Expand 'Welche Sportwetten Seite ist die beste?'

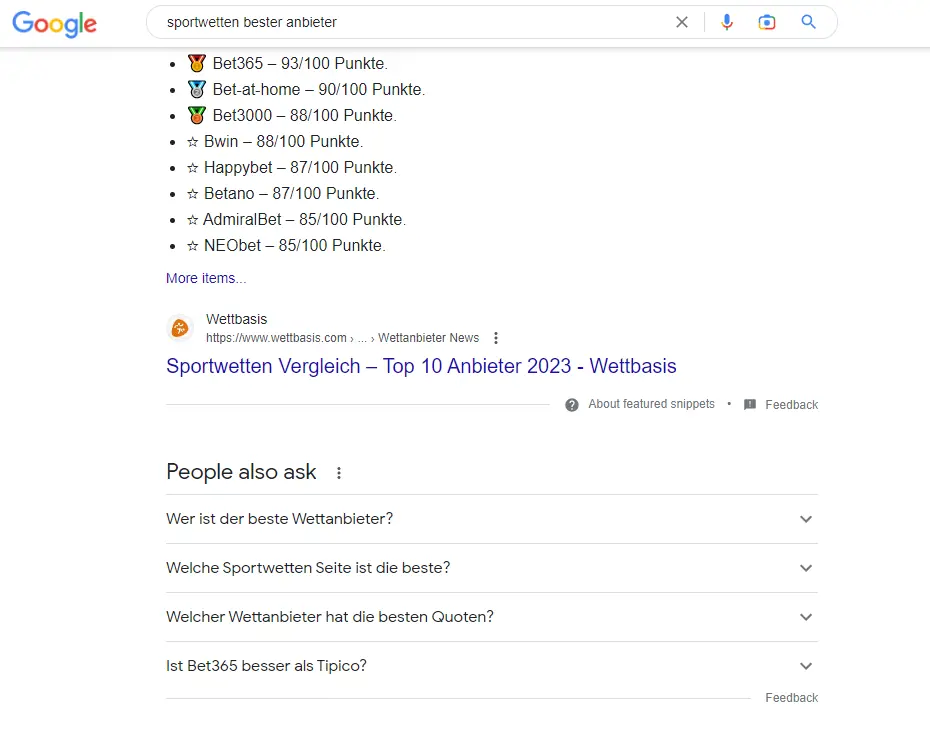click(x=492, y=568)
